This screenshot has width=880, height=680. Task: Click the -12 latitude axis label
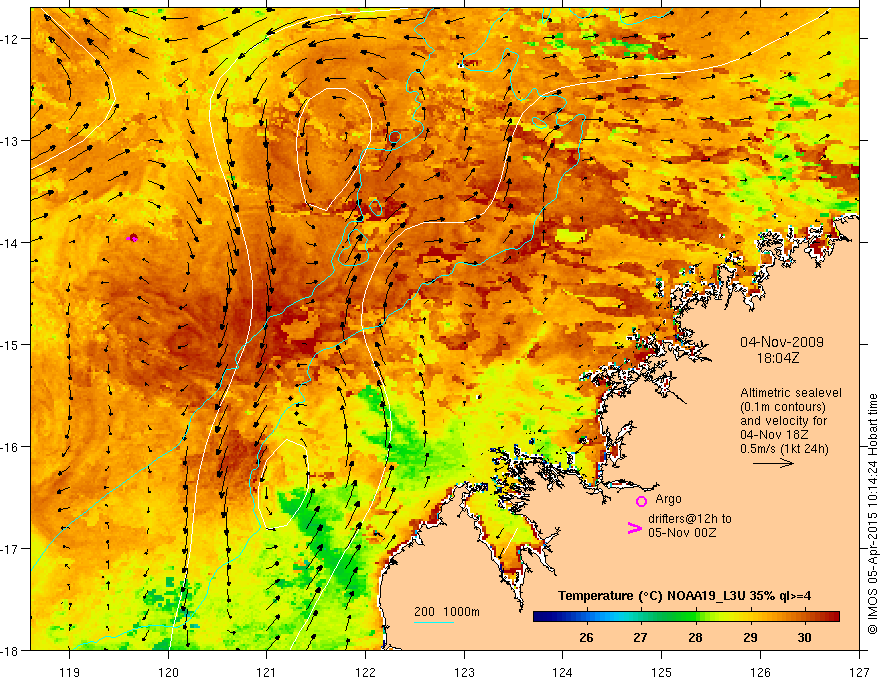point(10,39)
